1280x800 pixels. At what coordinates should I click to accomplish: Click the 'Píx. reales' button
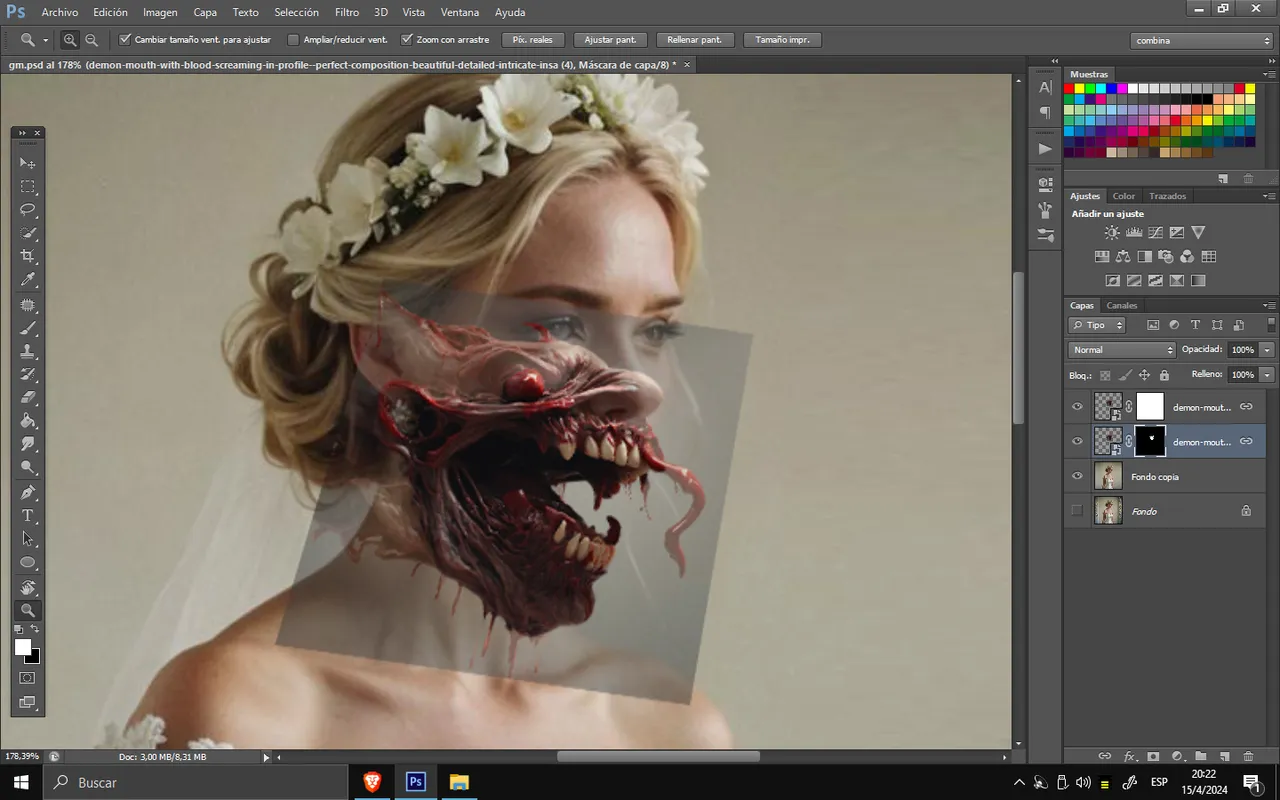pos(533,40)
